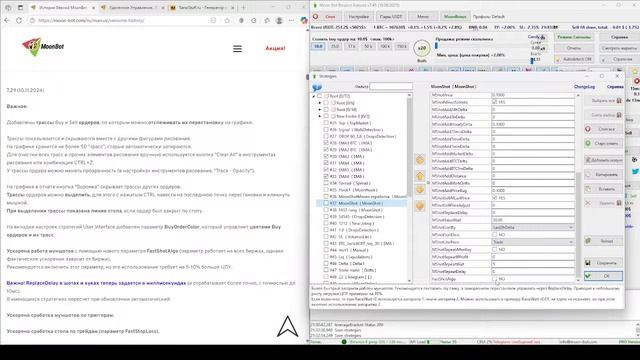
Task: Select strategy #38 HIST-long in tree
Action: tap(355, 210)
